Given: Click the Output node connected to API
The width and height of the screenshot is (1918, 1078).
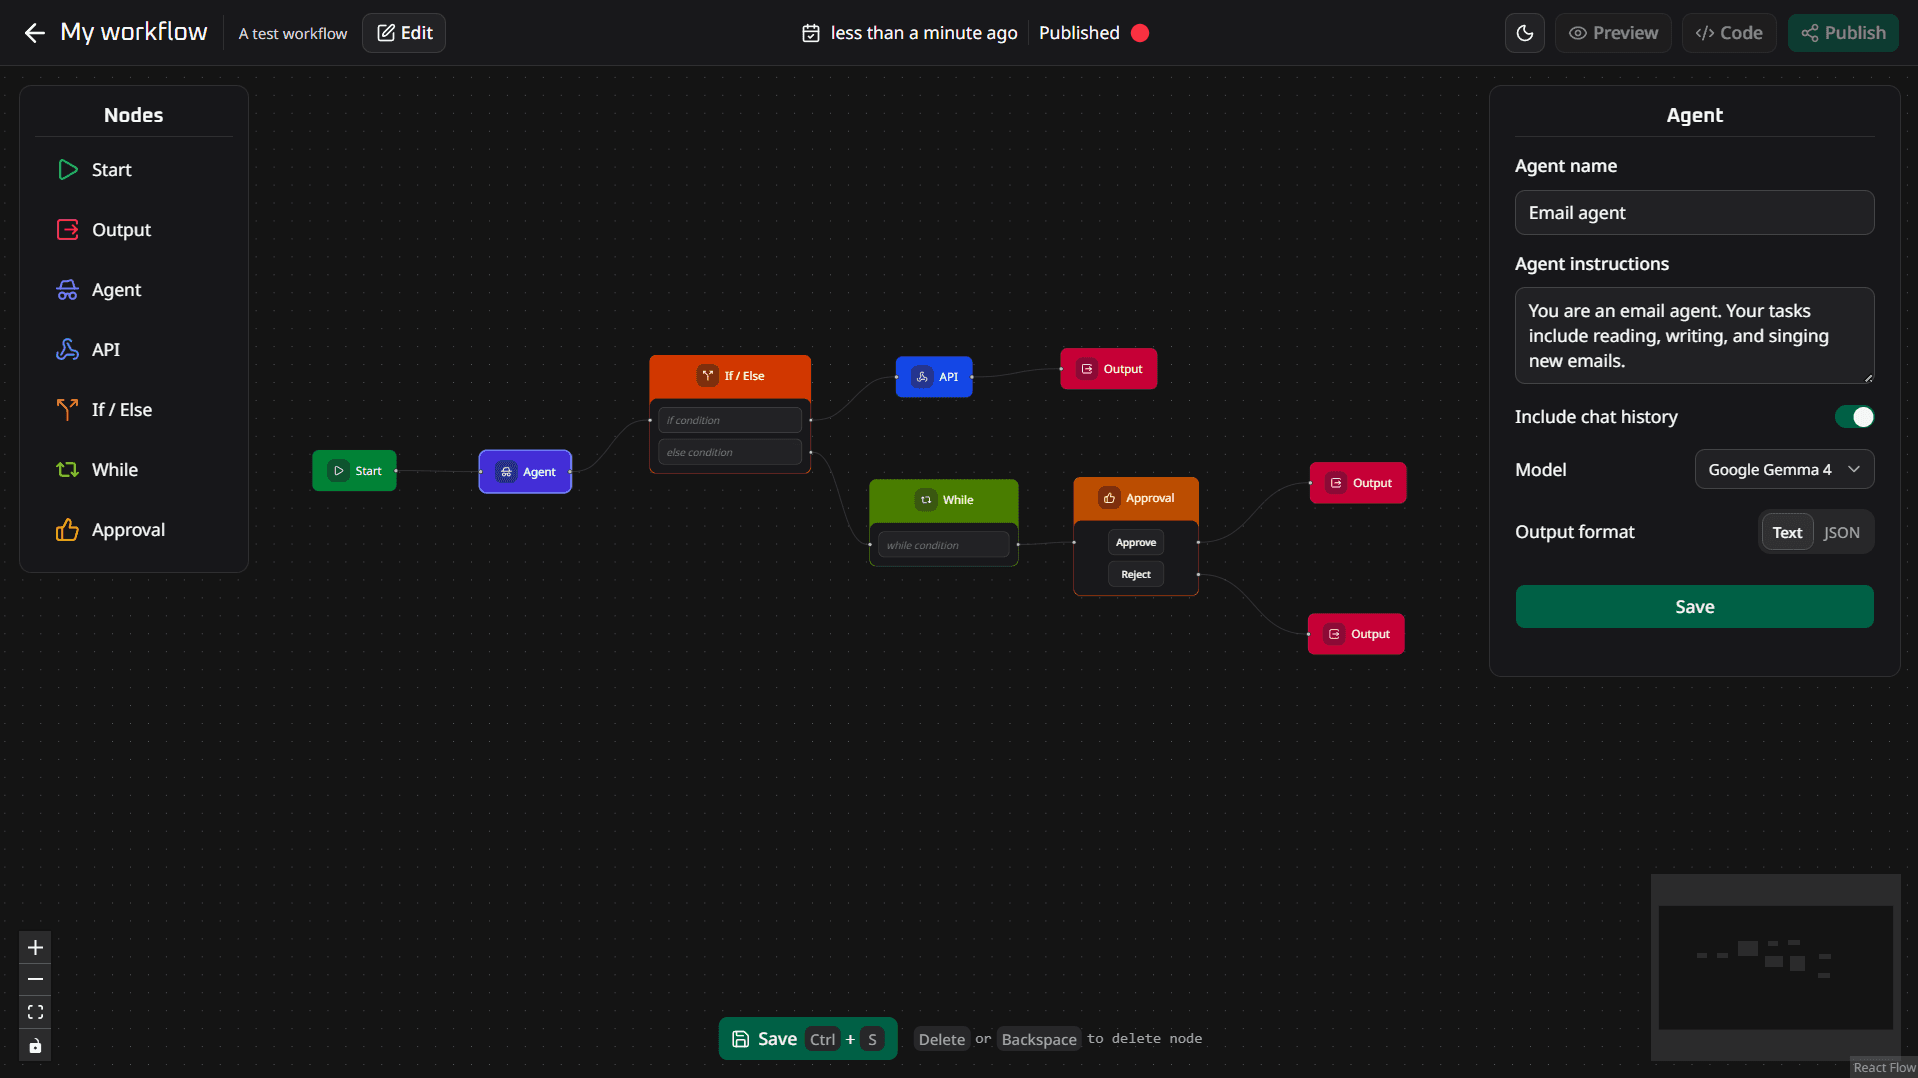Looking at the screenshot, I should (x=1109, y=369).
